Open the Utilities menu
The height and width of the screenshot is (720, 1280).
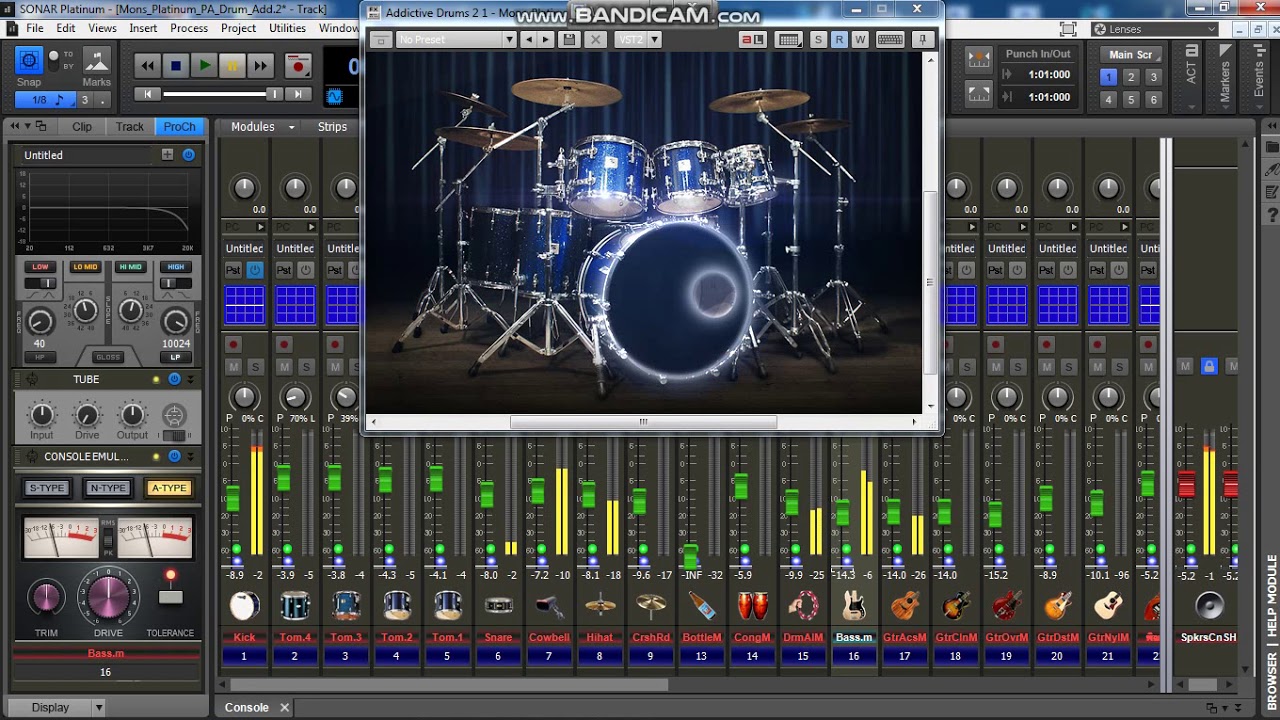tap(287, 28)
